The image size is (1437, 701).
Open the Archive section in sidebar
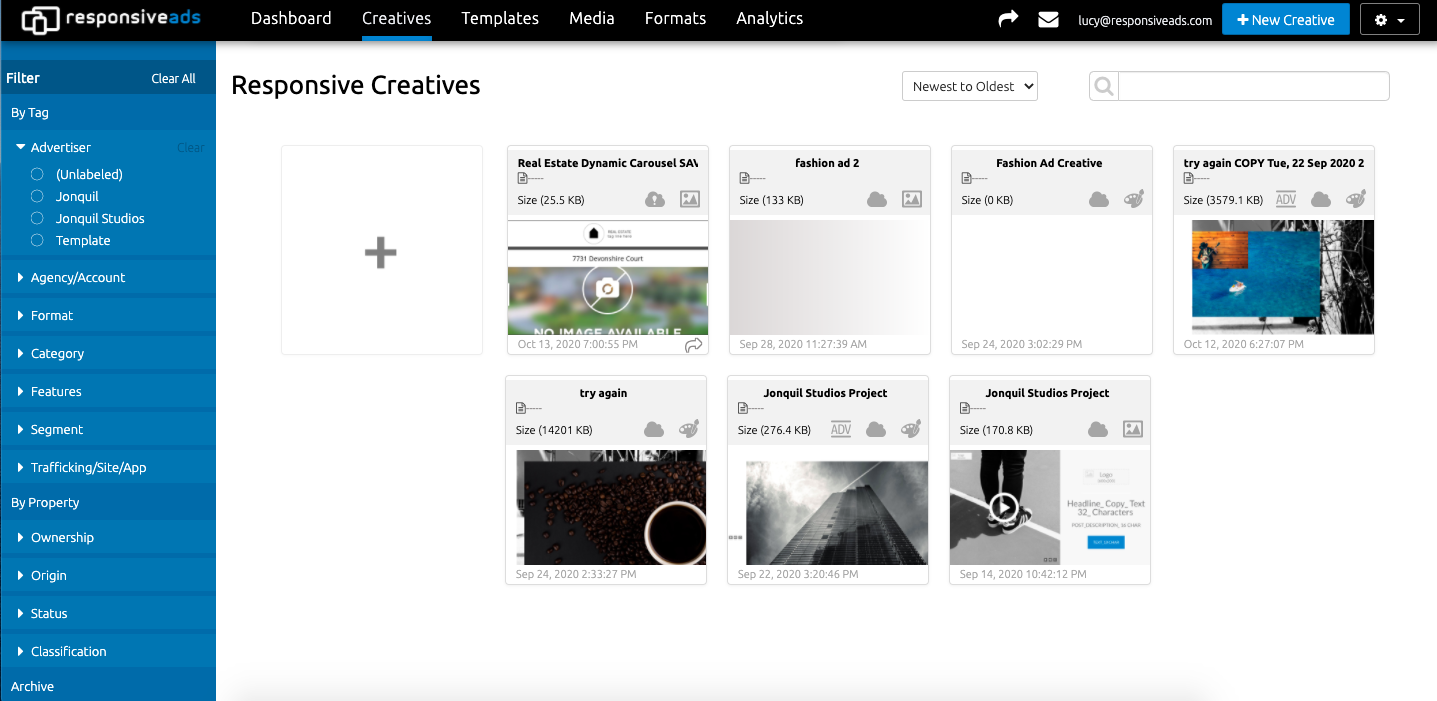pos(33,686)
